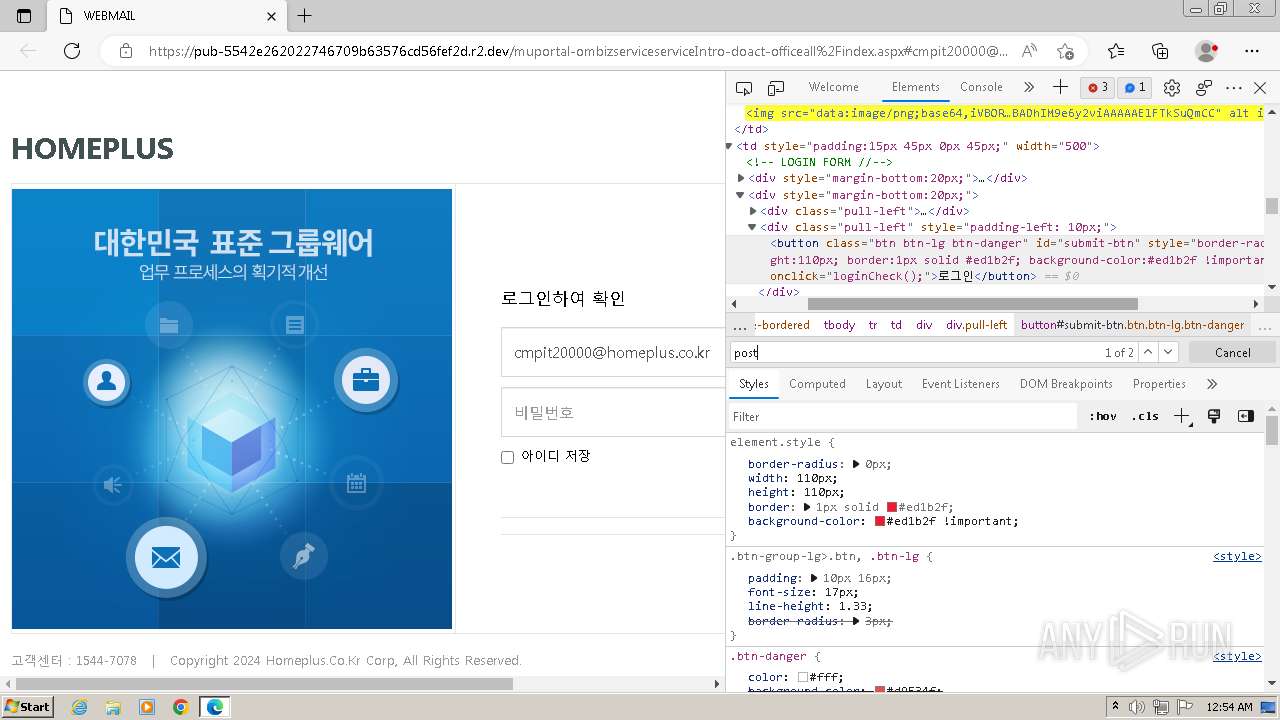
Task: Focus the styles Filter box
Action: [x=902, y=416]
